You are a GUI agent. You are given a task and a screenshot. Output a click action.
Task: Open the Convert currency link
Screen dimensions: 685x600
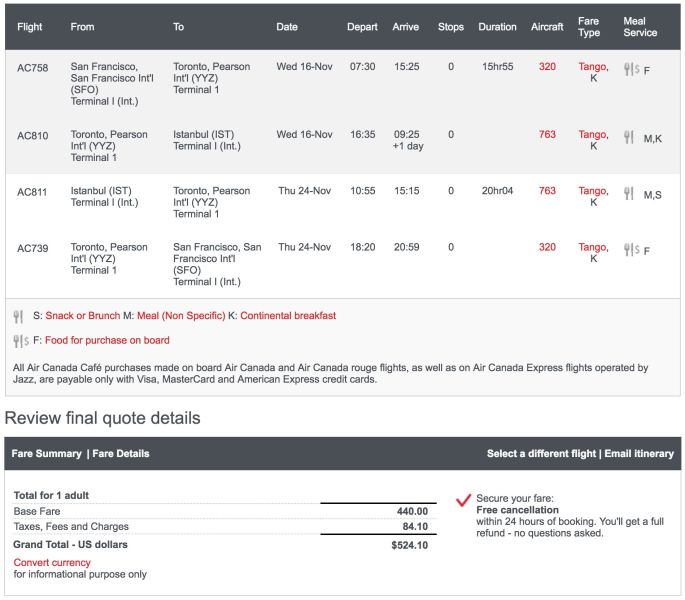tap(52, 562)
